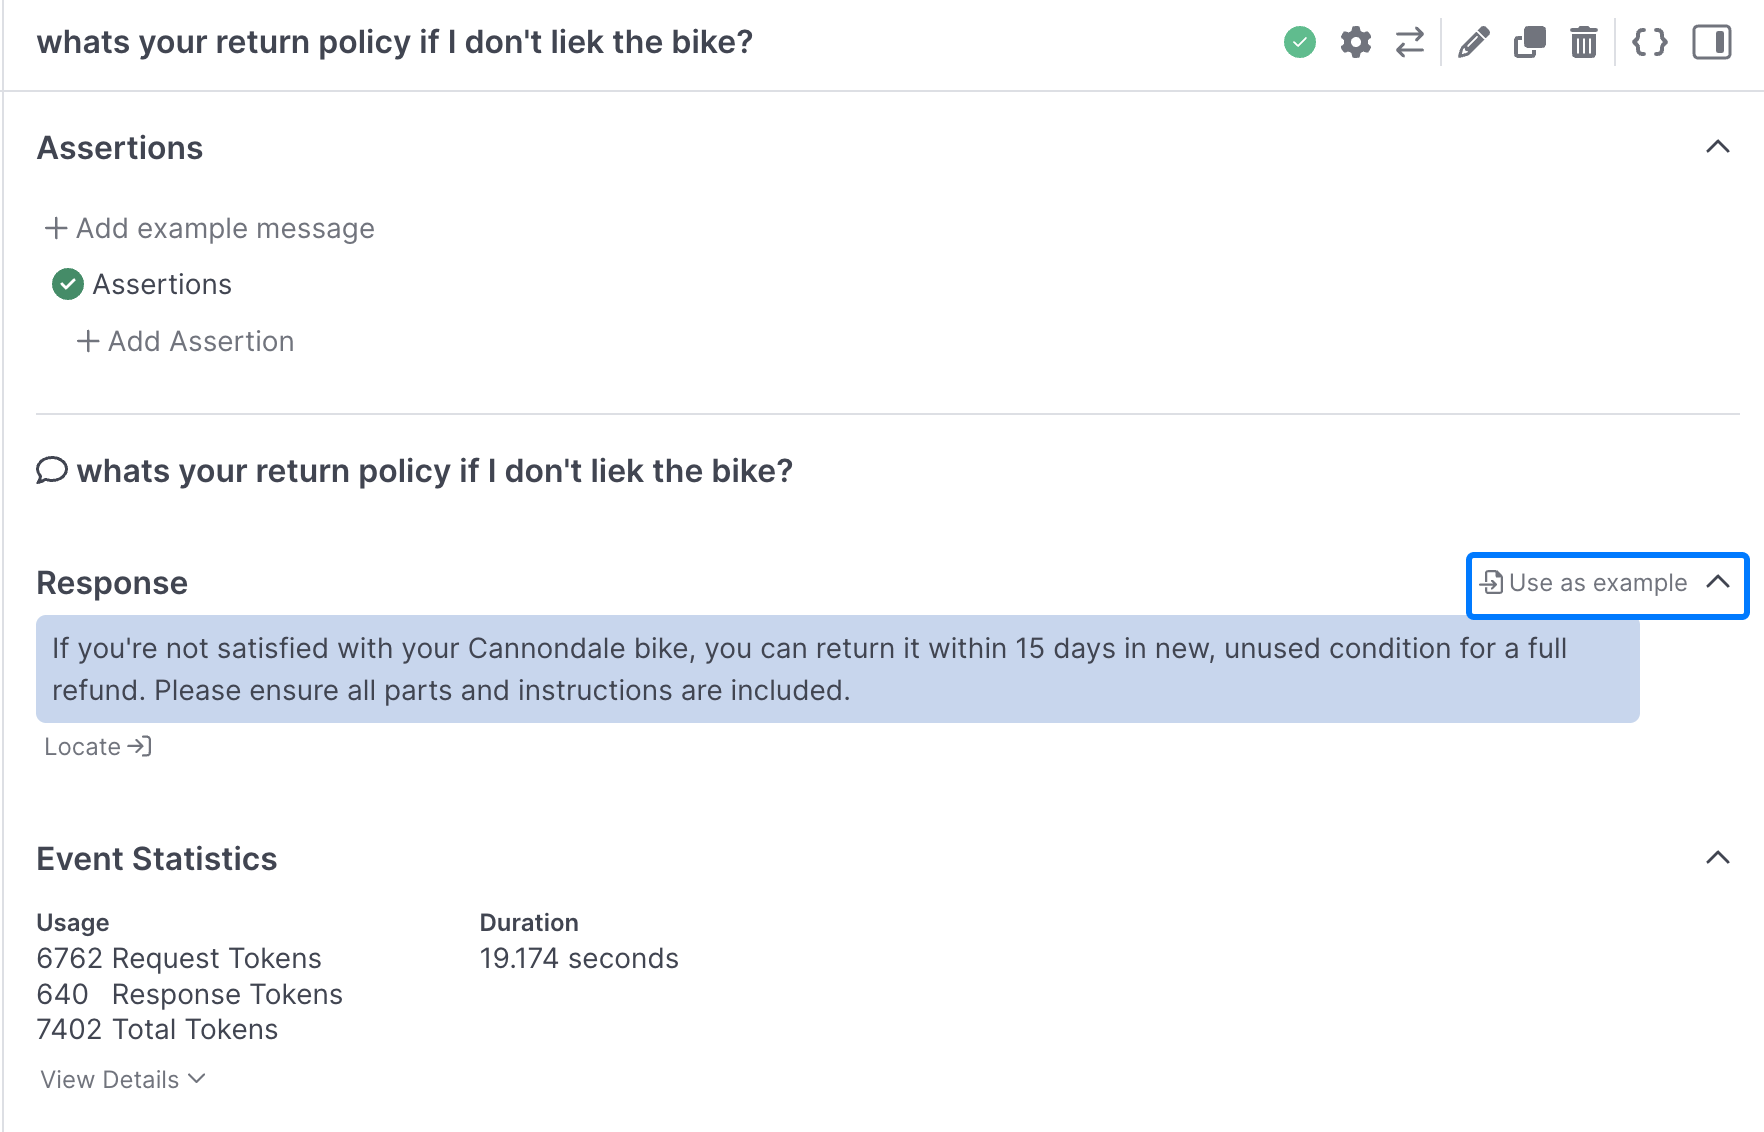Collapse the Assertions section chevron

coord(1717,147)
